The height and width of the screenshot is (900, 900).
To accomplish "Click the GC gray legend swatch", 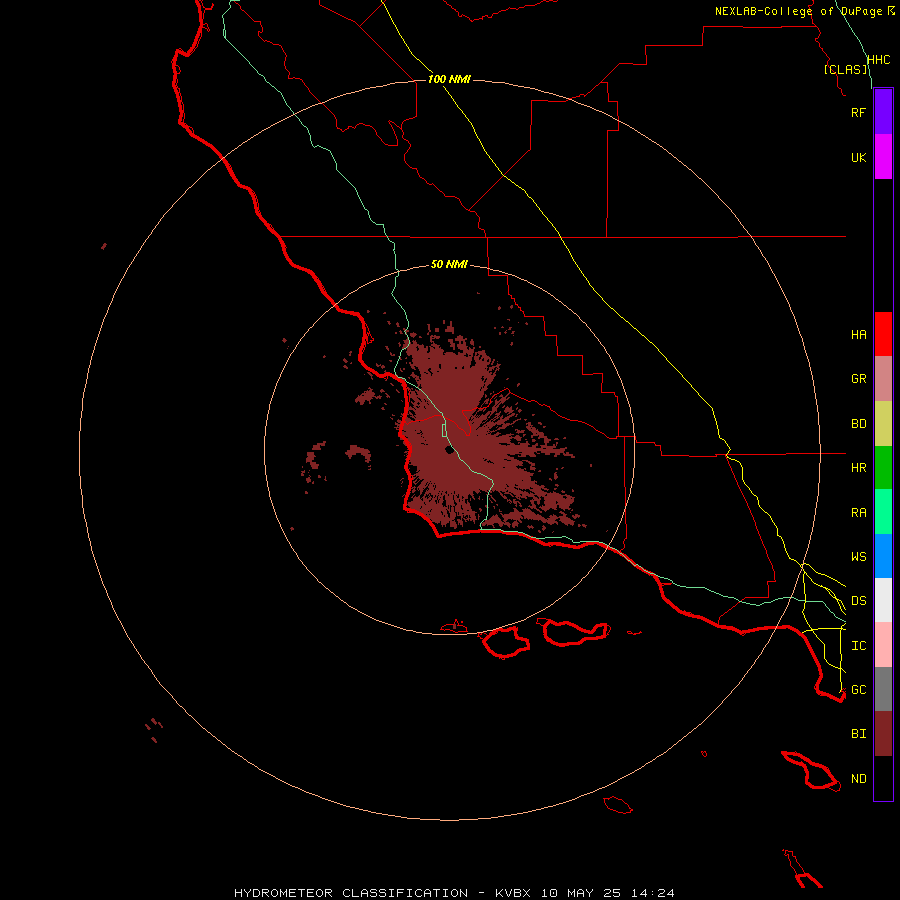I will [883, 689].
